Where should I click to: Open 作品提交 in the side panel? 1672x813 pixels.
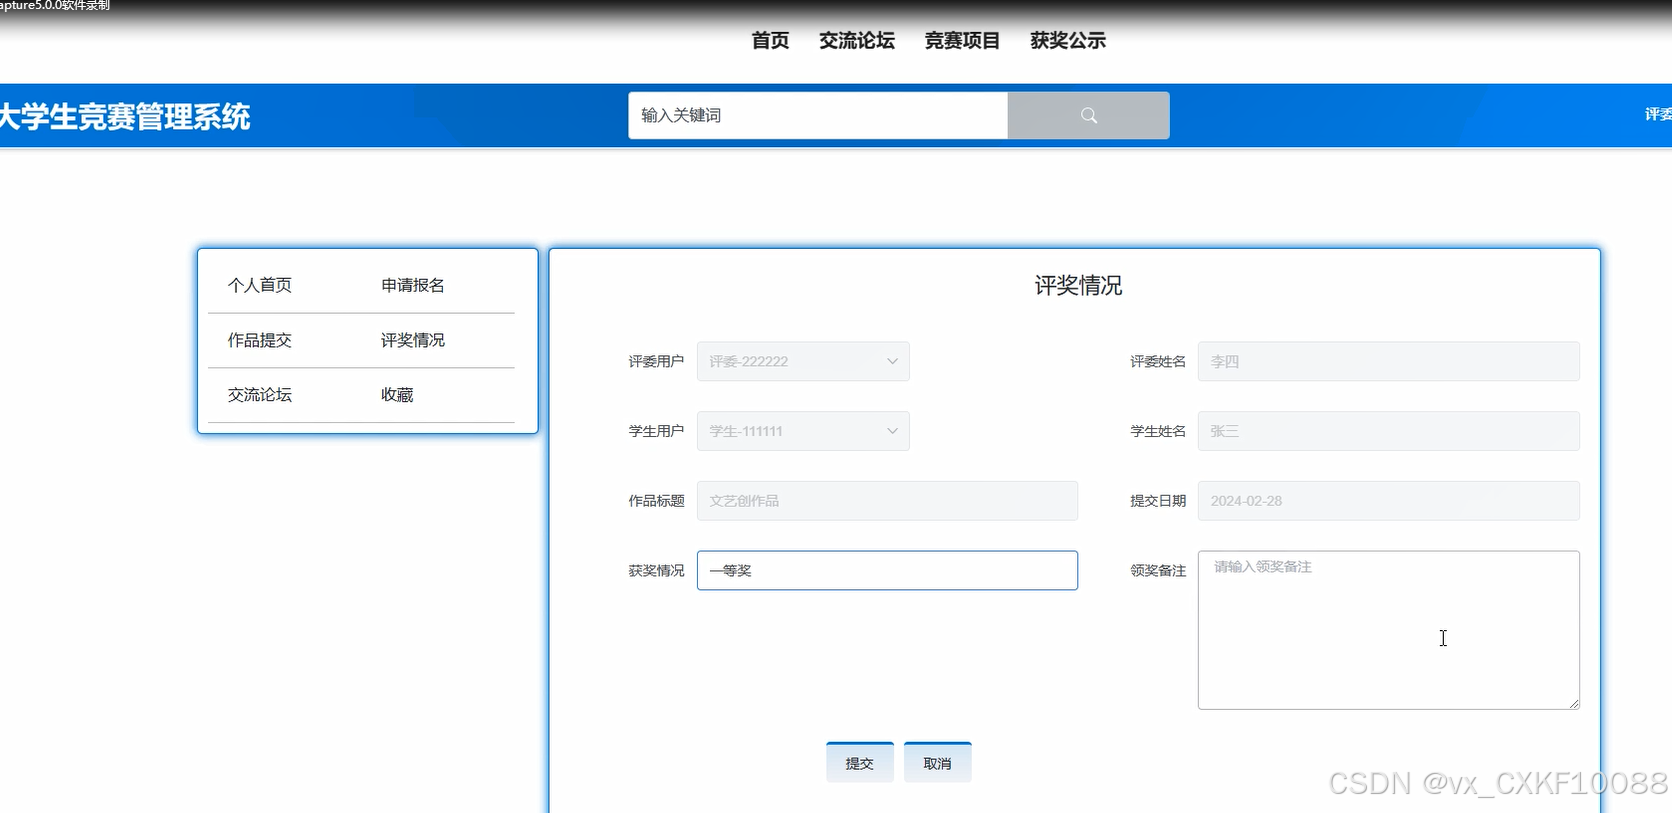tap(260, 340)
